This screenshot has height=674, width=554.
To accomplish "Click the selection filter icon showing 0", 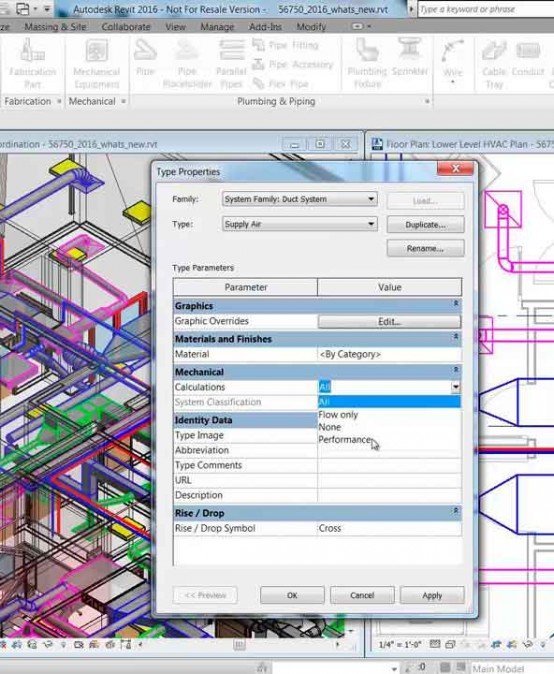I will point(415,668).
